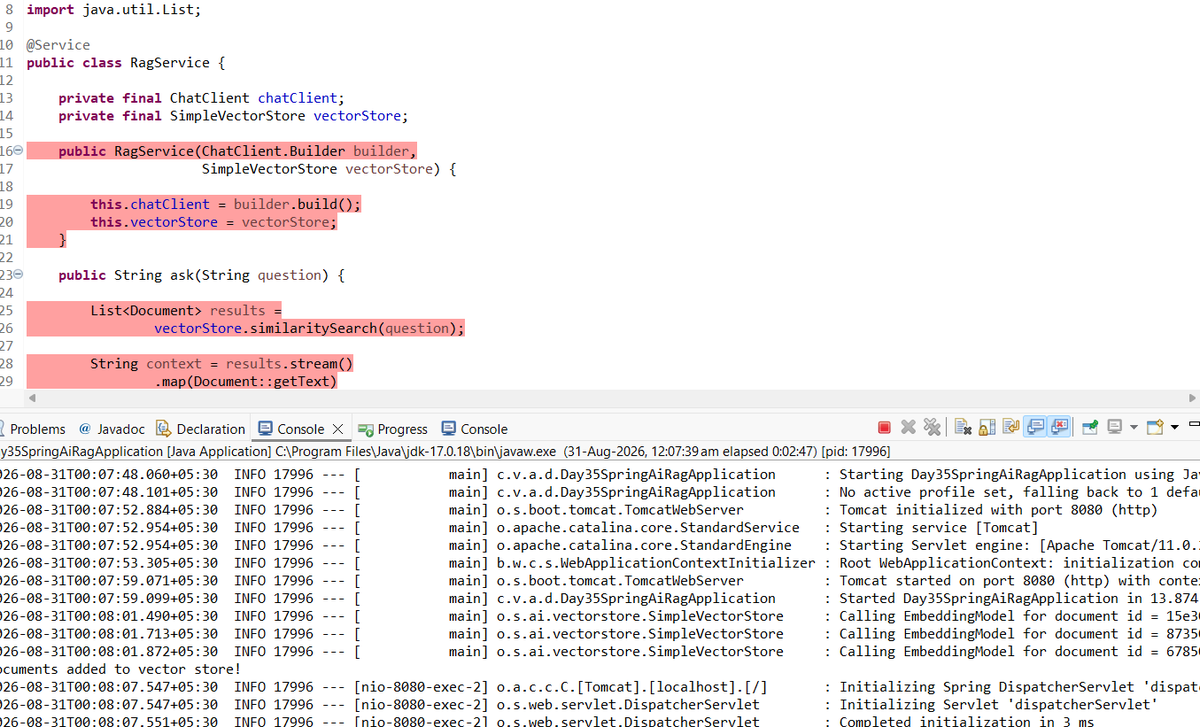Switch to the Problems tab
Screen dimensions: 1200x727
coord(33,429)
